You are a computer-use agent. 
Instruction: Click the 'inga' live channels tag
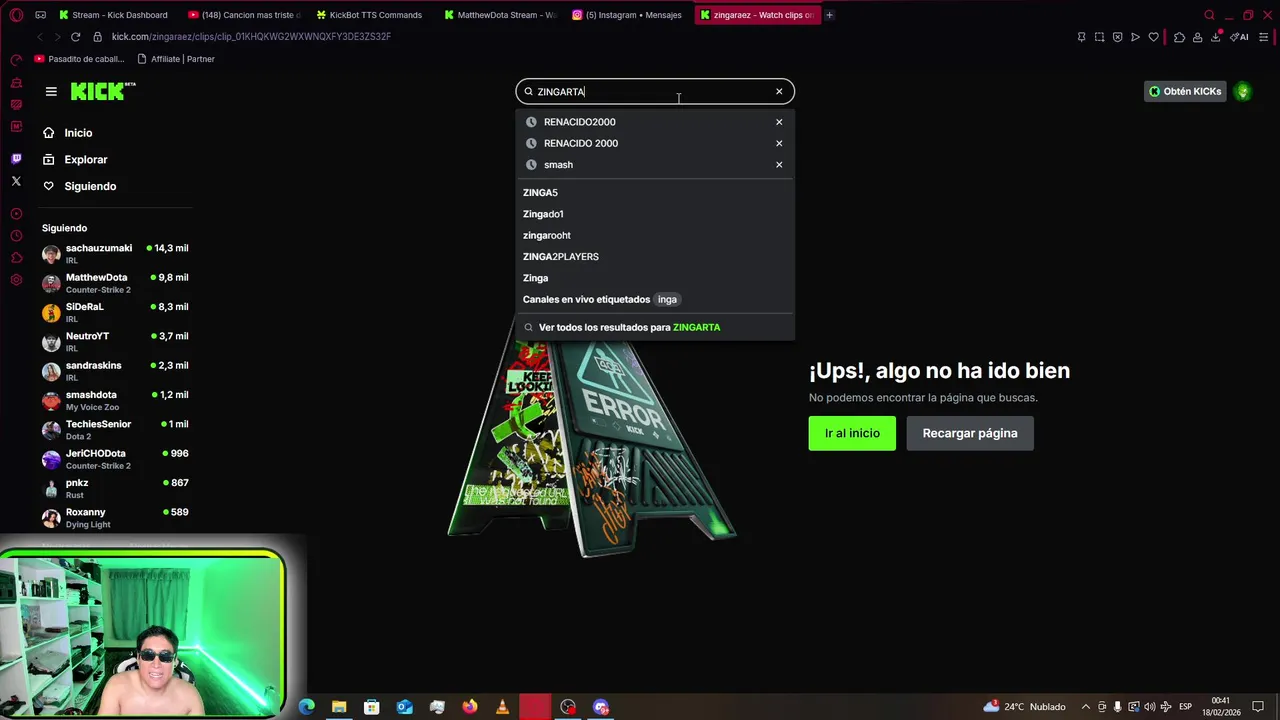tap(667, 299)
